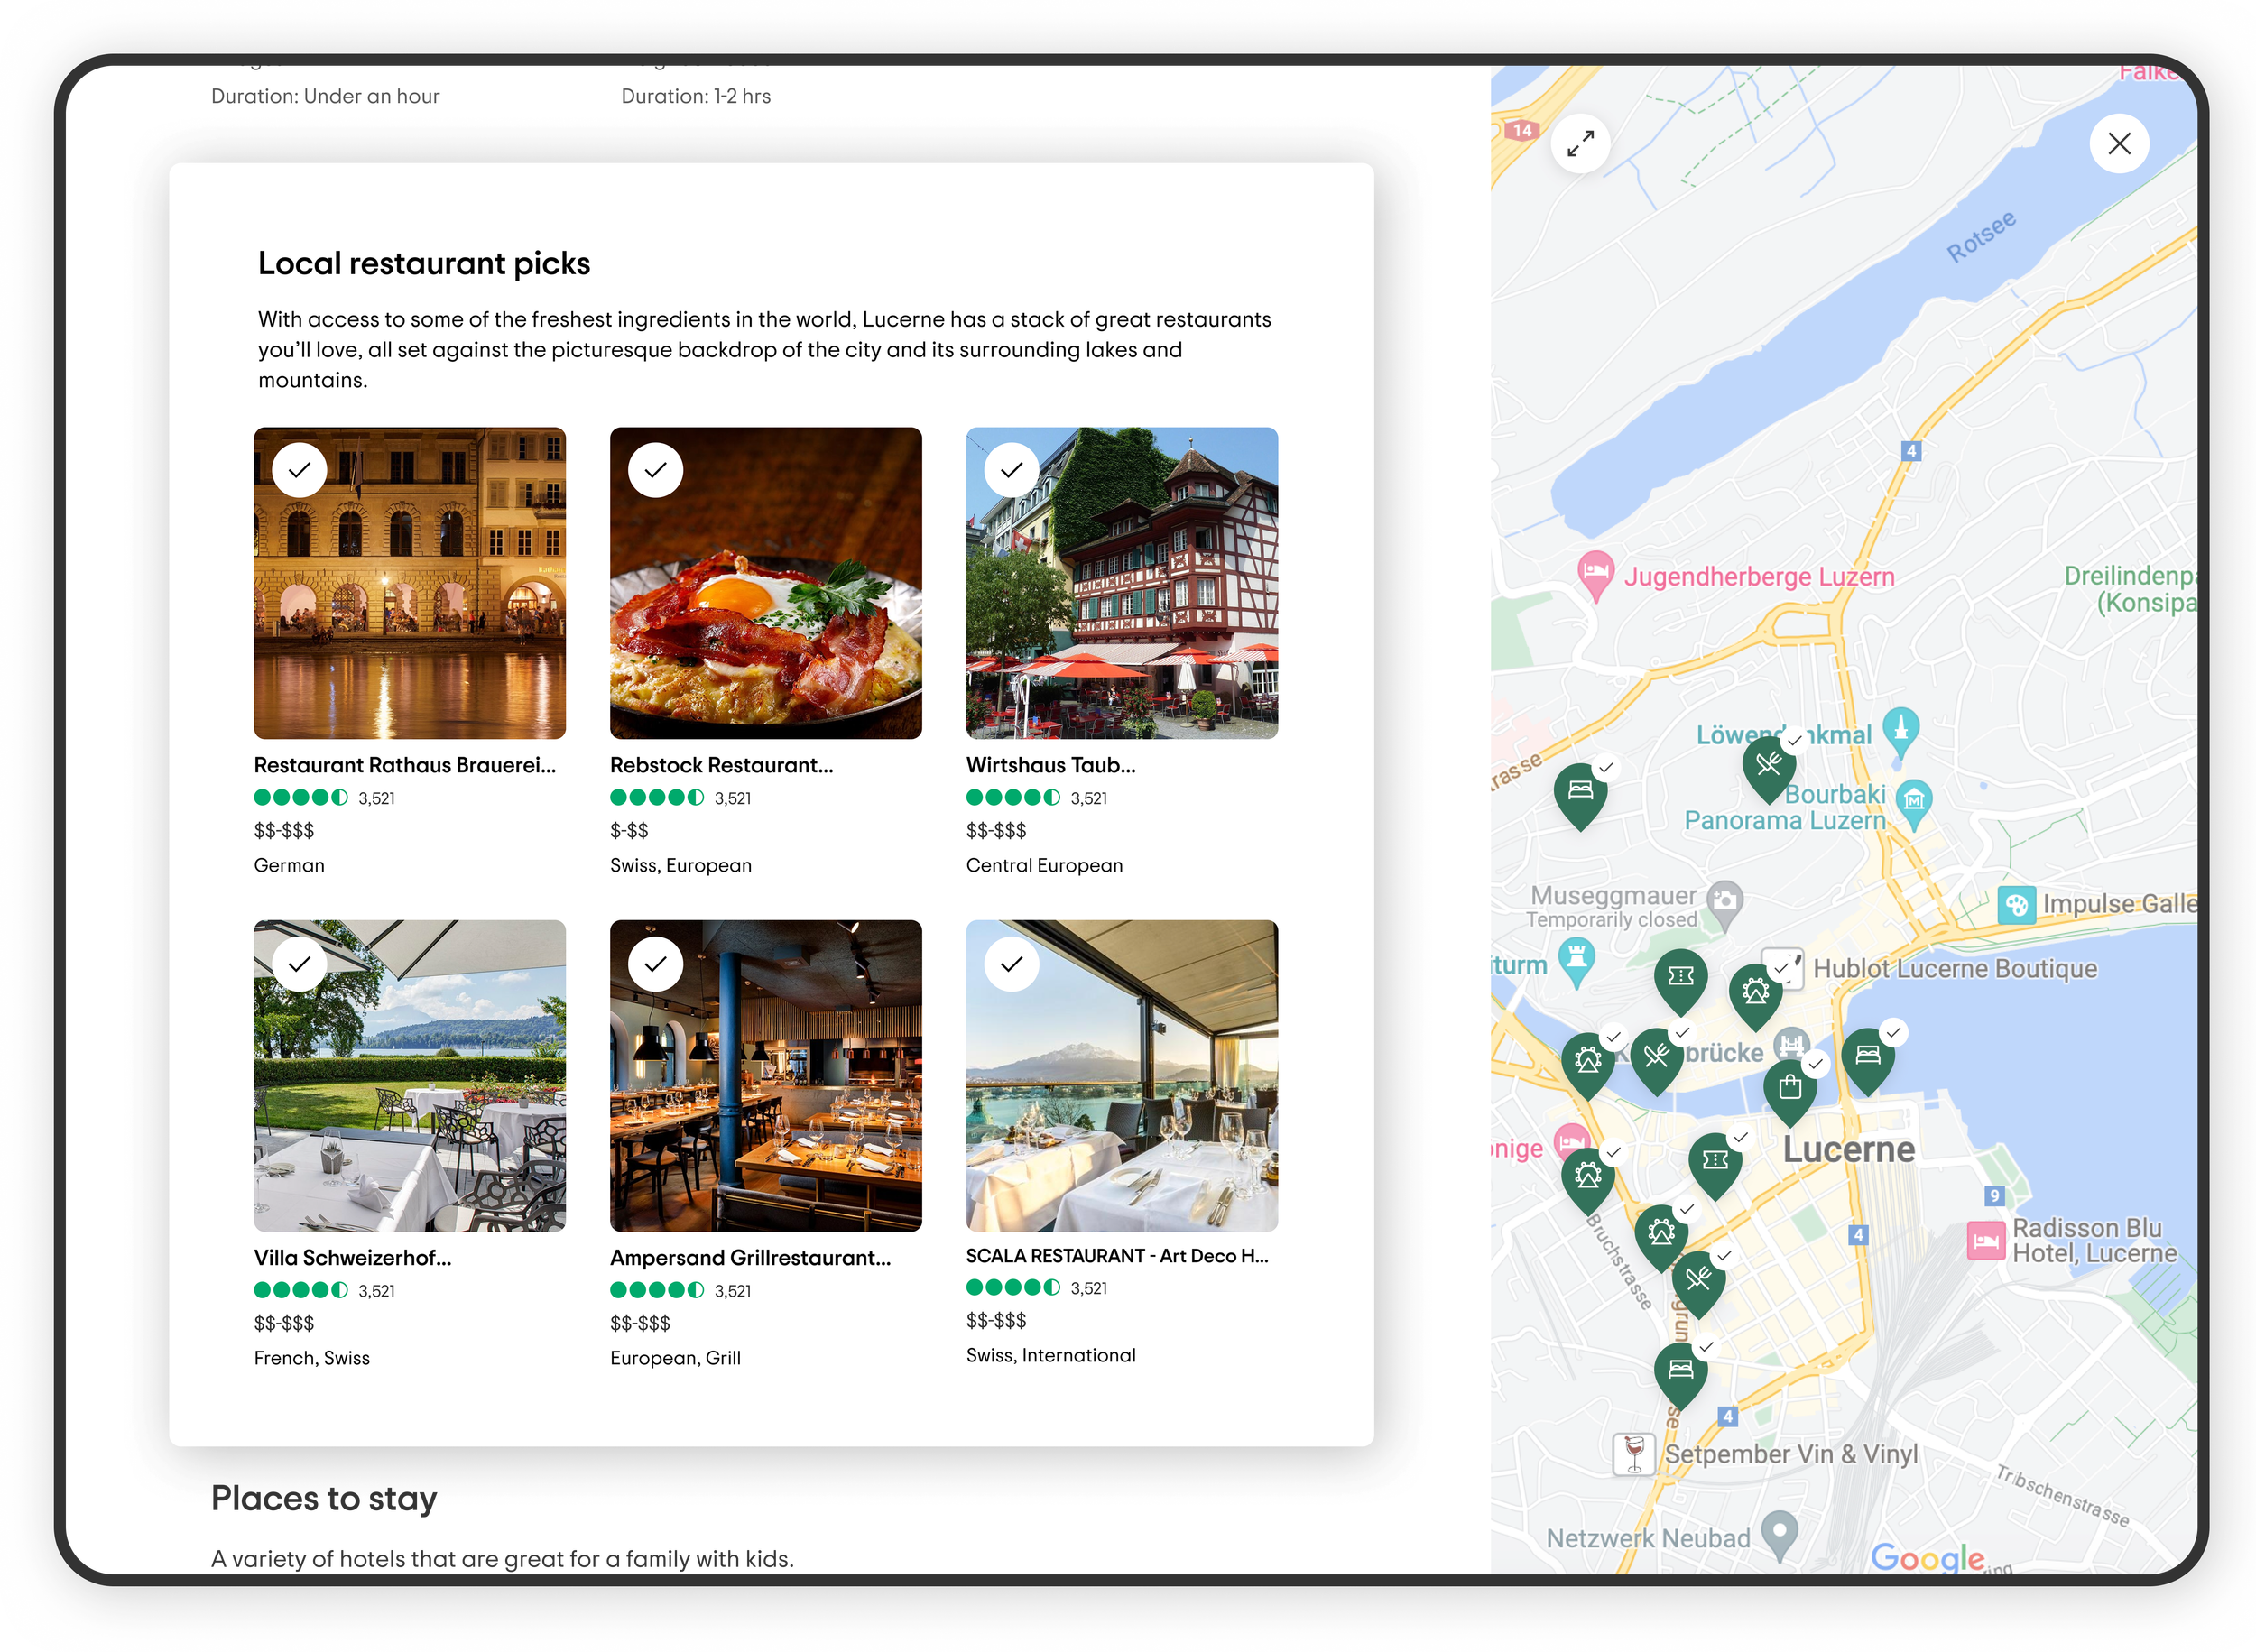Open the Ampersand Grillrestaurant title link

(x=750, y=1258)
